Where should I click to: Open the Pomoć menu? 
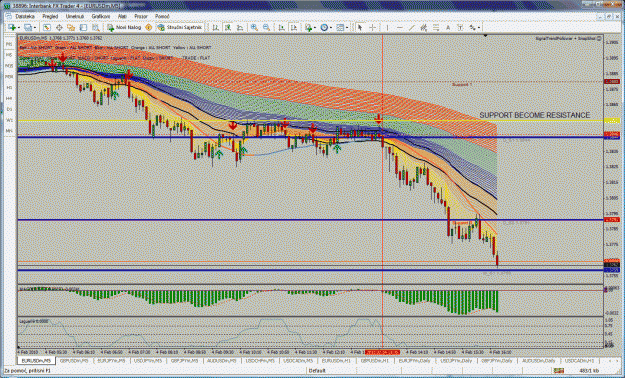162,17
